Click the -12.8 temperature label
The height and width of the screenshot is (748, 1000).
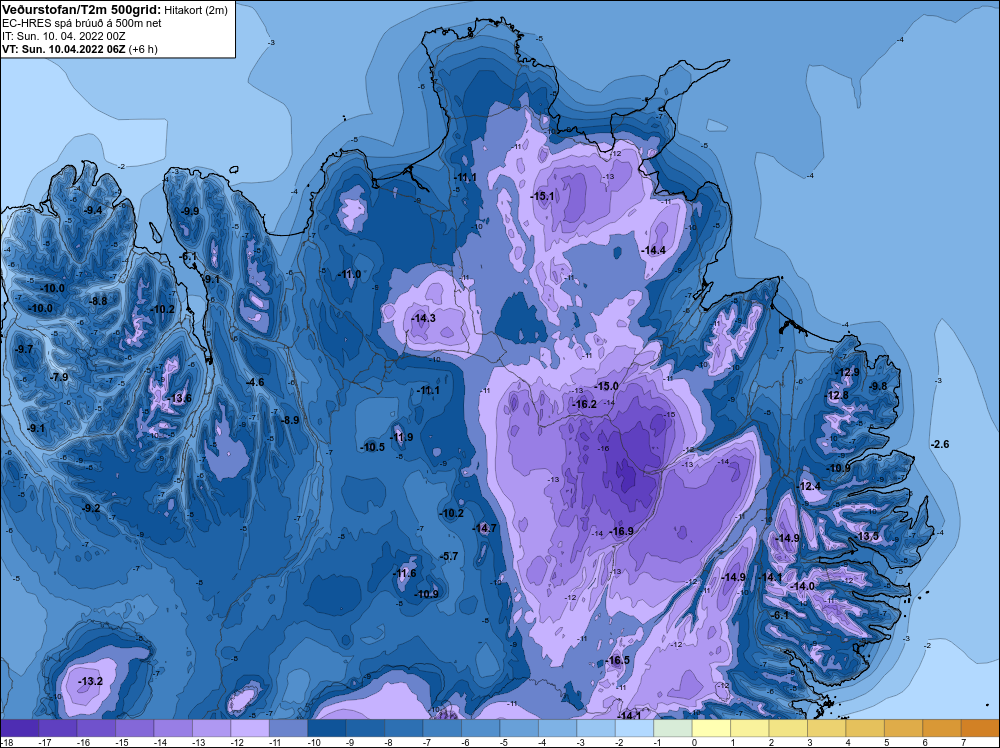[x=837, y=395]
